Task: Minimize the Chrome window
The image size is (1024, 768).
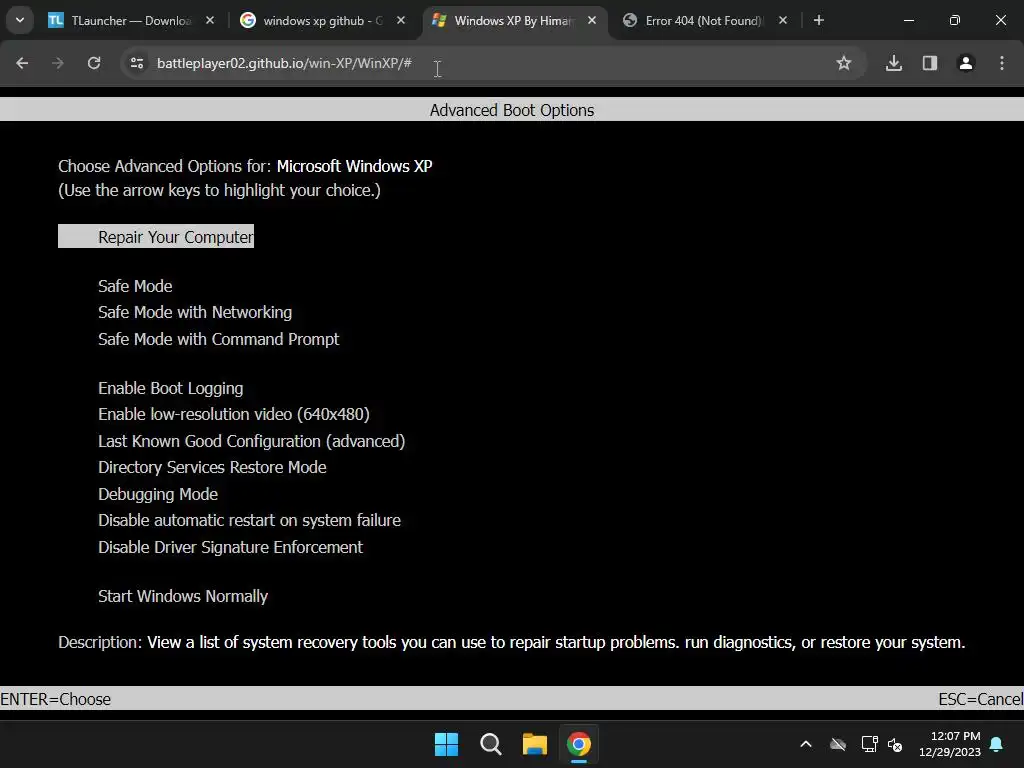Action: pos(909,20)
